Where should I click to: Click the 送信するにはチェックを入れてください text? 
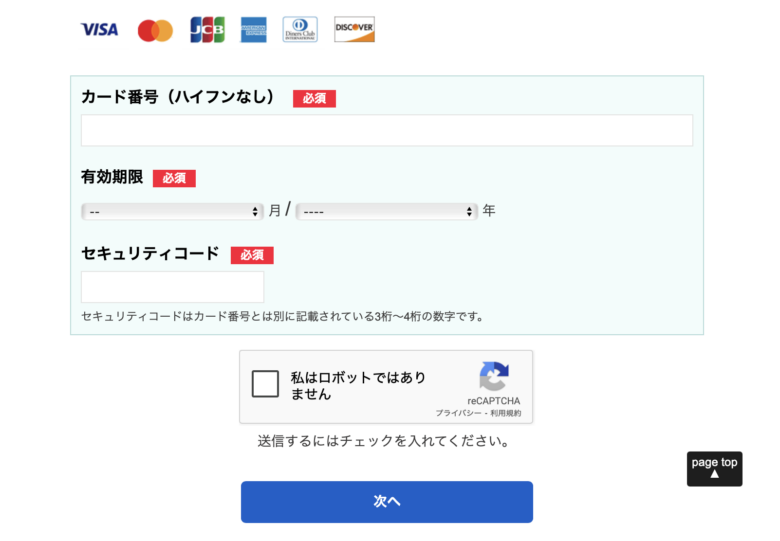tap(384, 441)
